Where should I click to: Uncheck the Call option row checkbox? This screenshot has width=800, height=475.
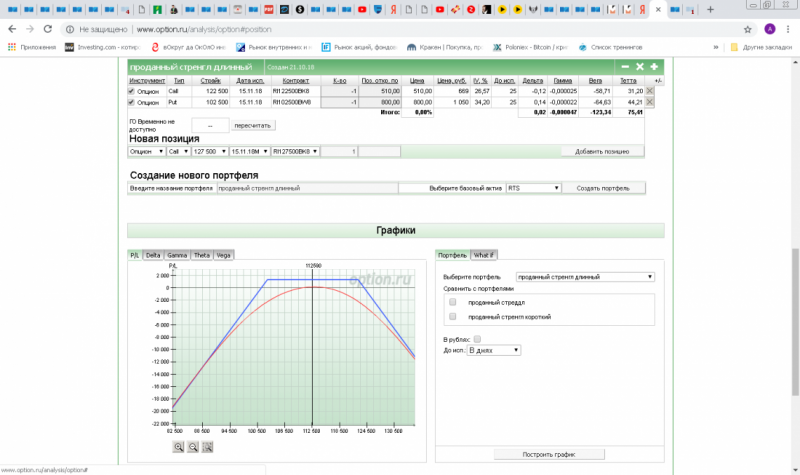point(132,91)
